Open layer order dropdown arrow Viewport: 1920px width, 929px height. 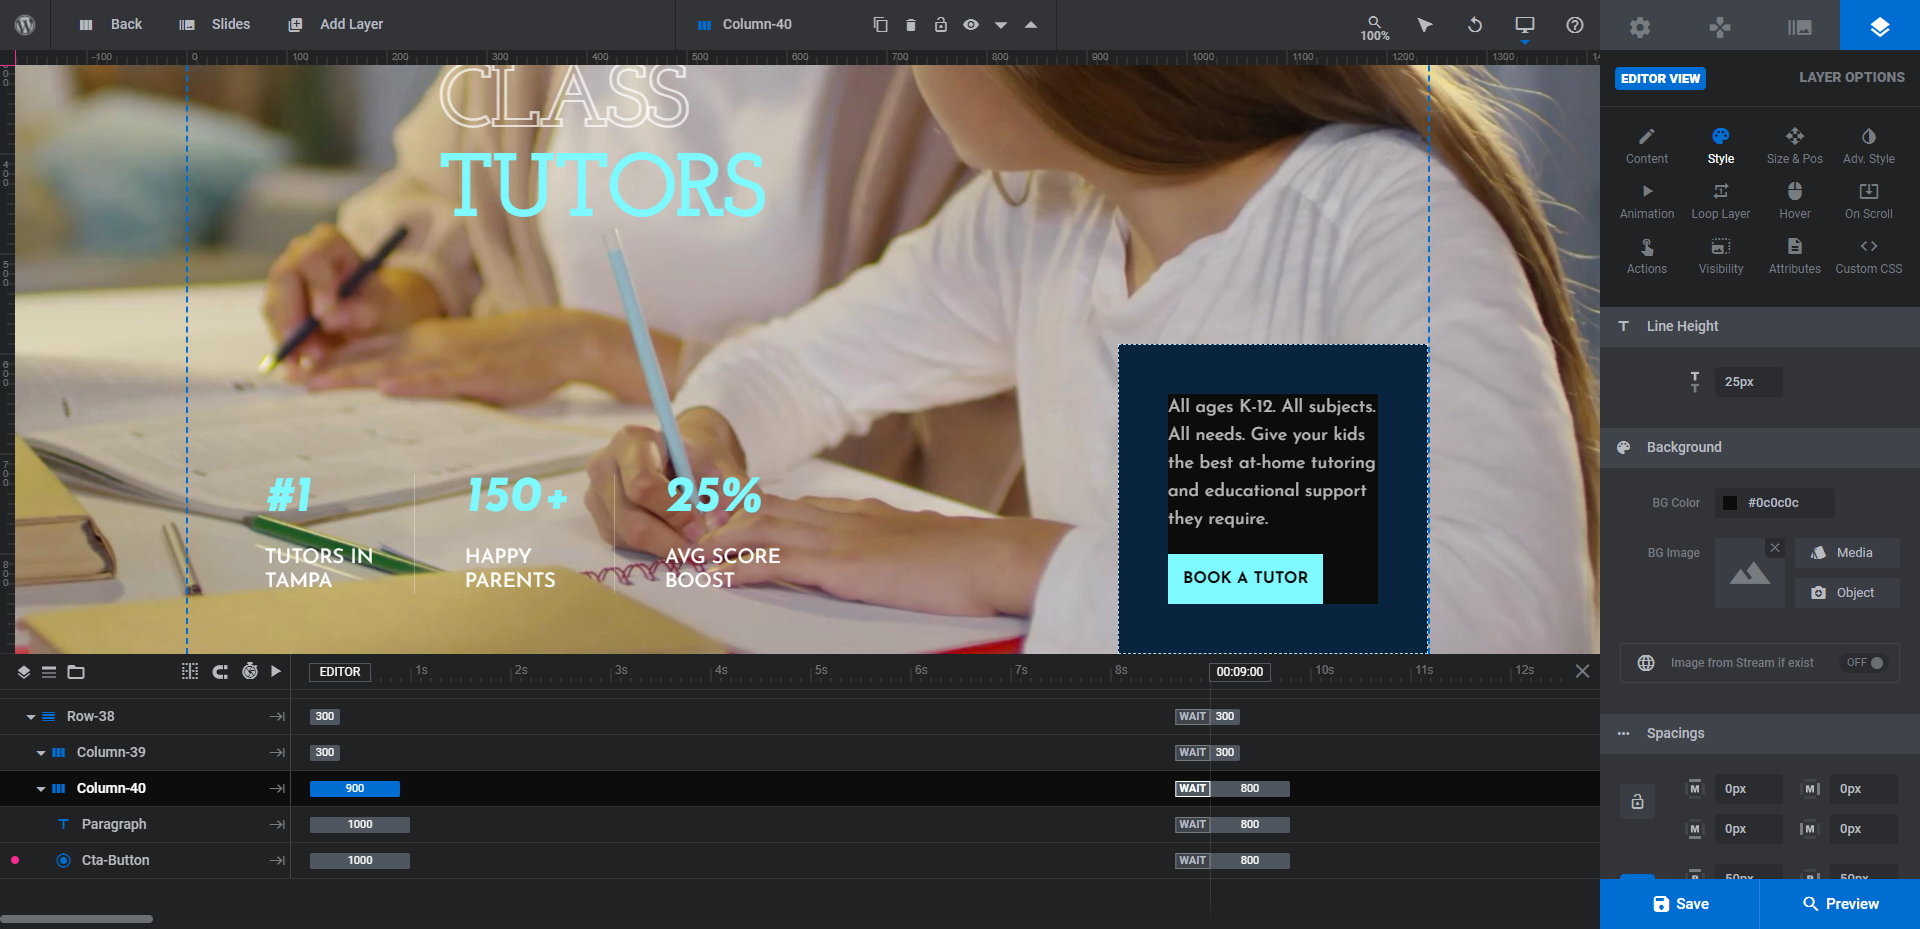(1001, 25)
